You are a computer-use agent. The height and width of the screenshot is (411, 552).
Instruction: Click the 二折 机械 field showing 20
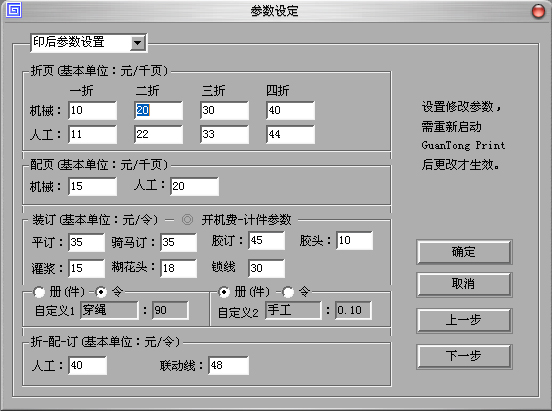pyautogui.click(x=158, y=111)
